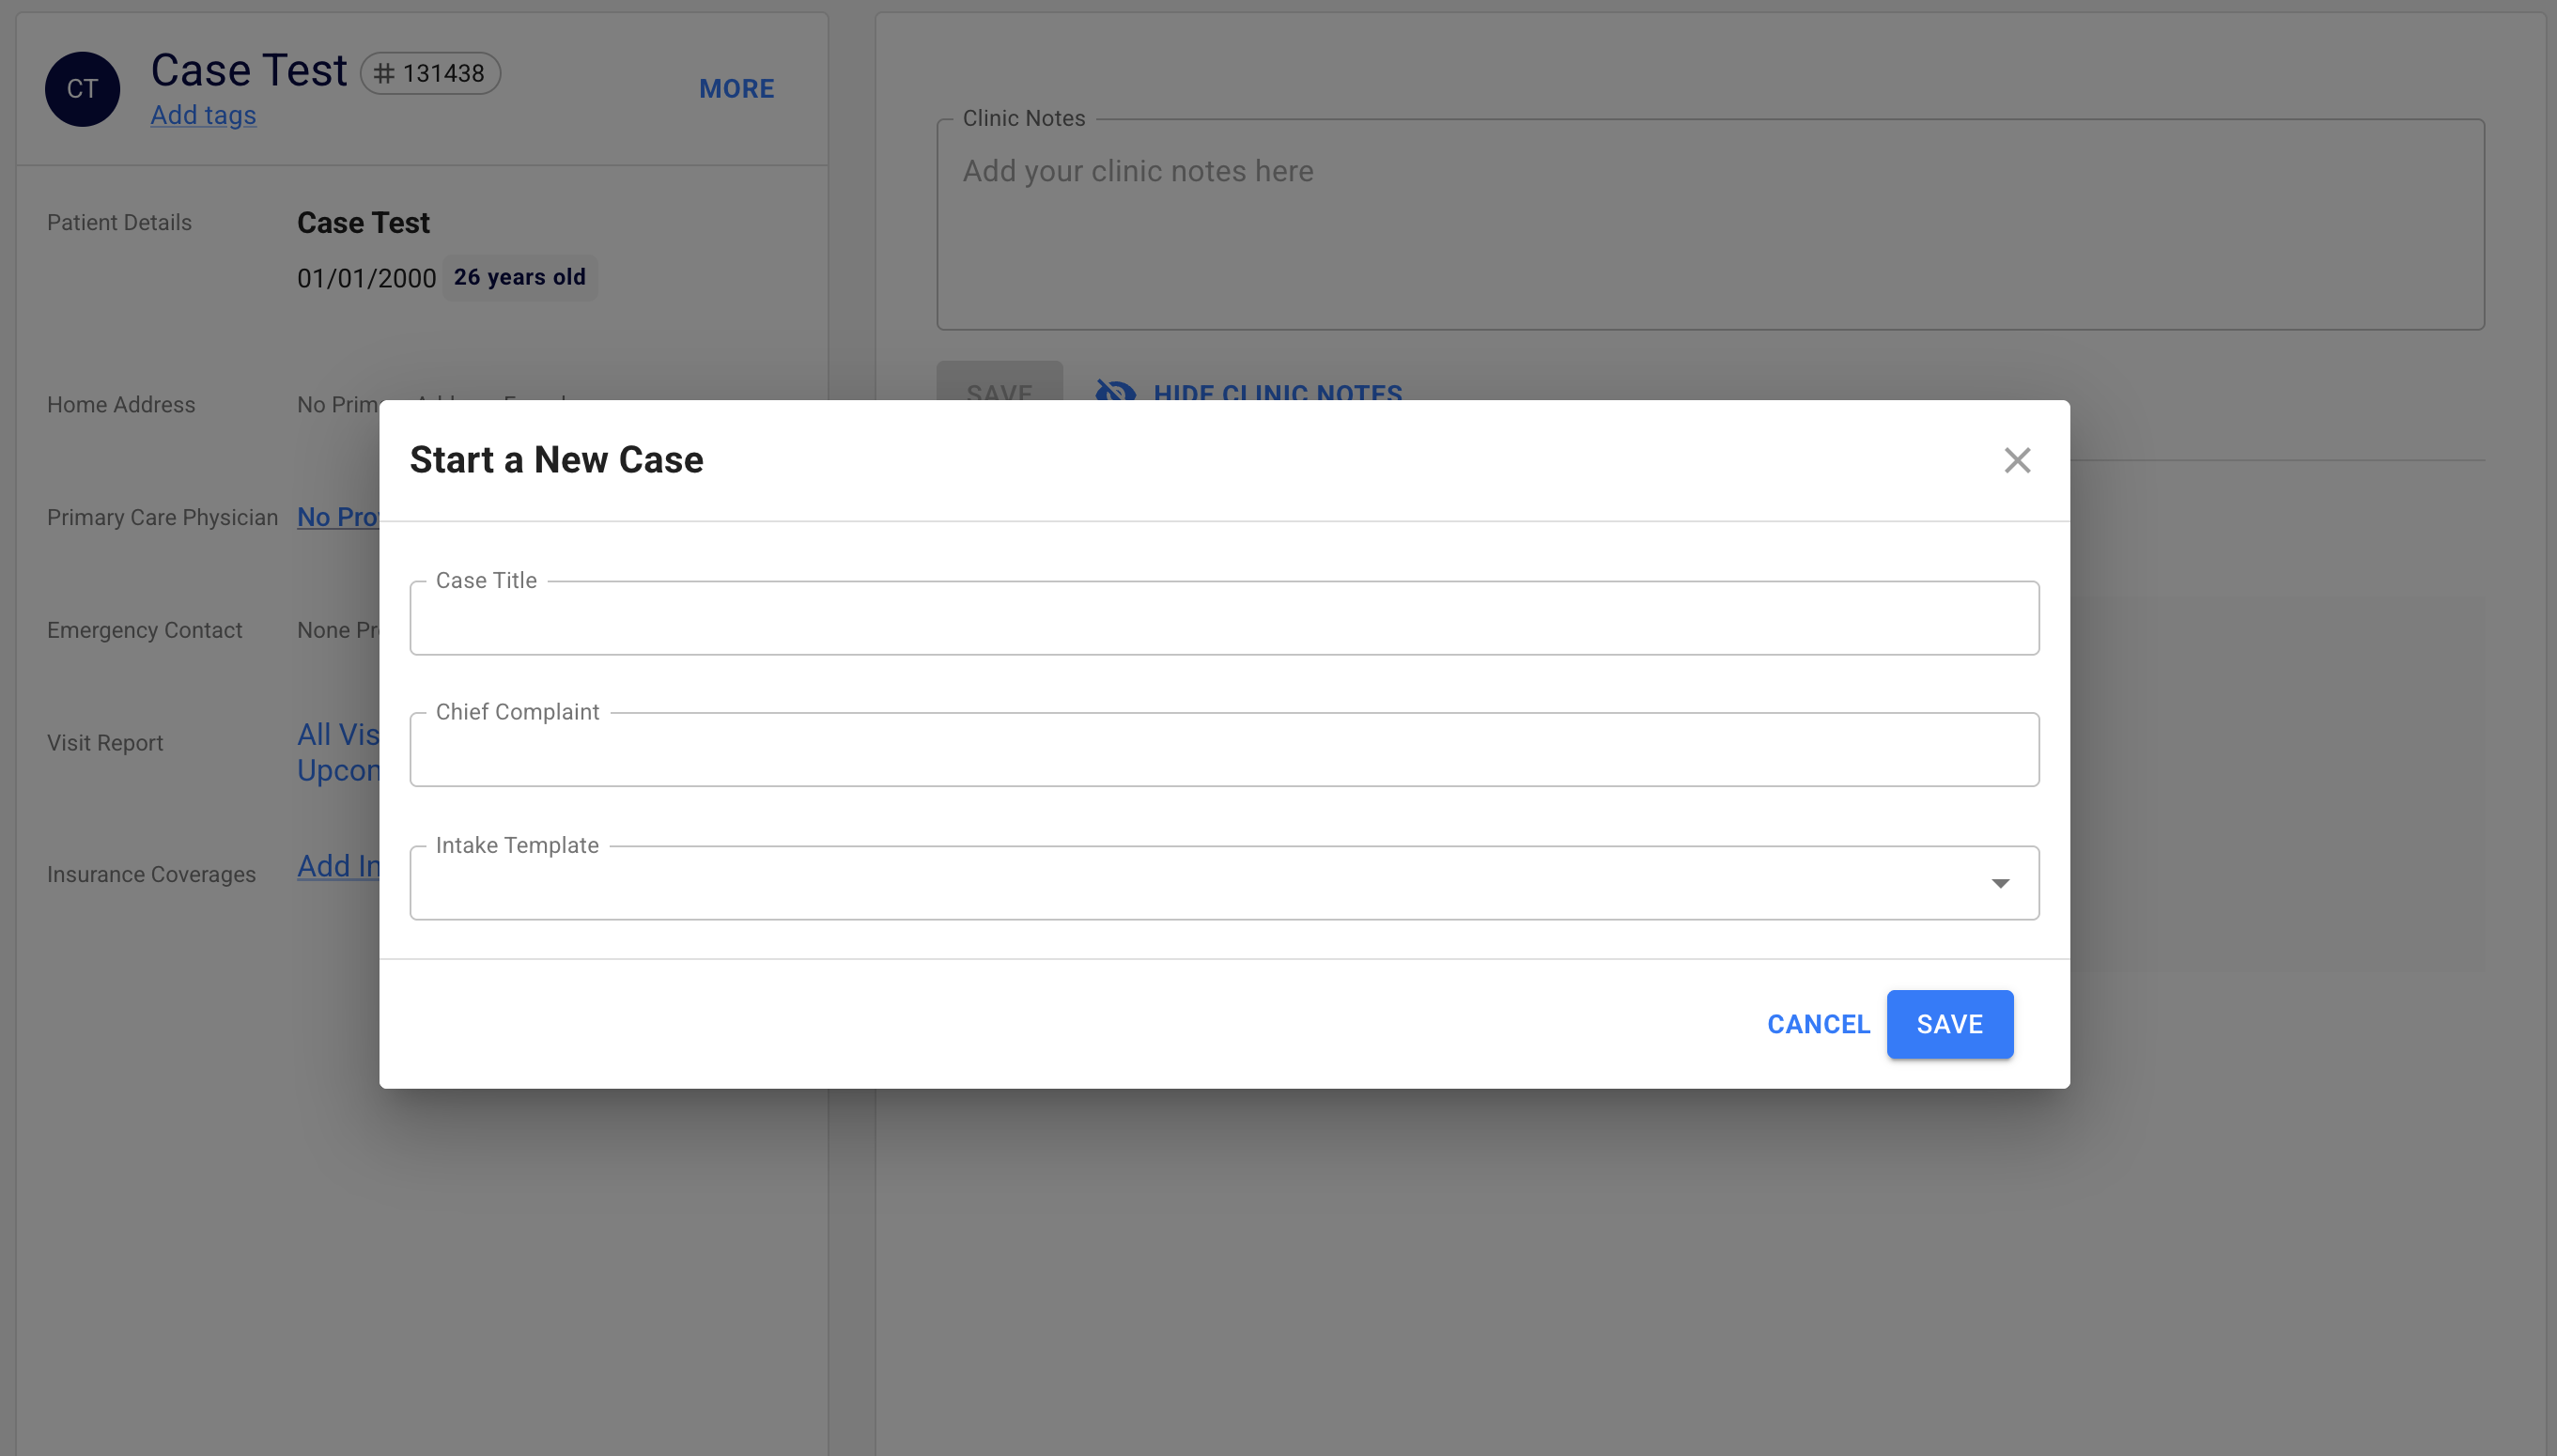Open the MORE patient options
The image size is (2557, 1456).
pos(736,89)
